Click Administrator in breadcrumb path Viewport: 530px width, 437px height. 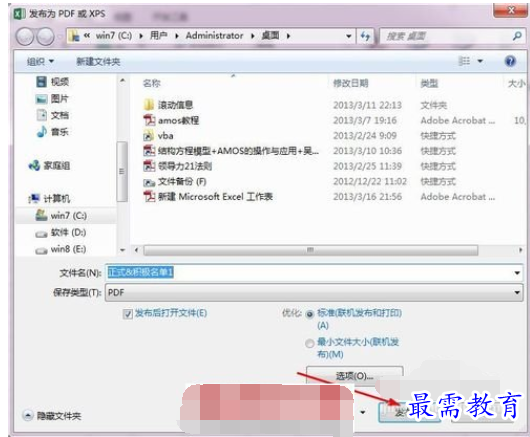click(214, 35)
